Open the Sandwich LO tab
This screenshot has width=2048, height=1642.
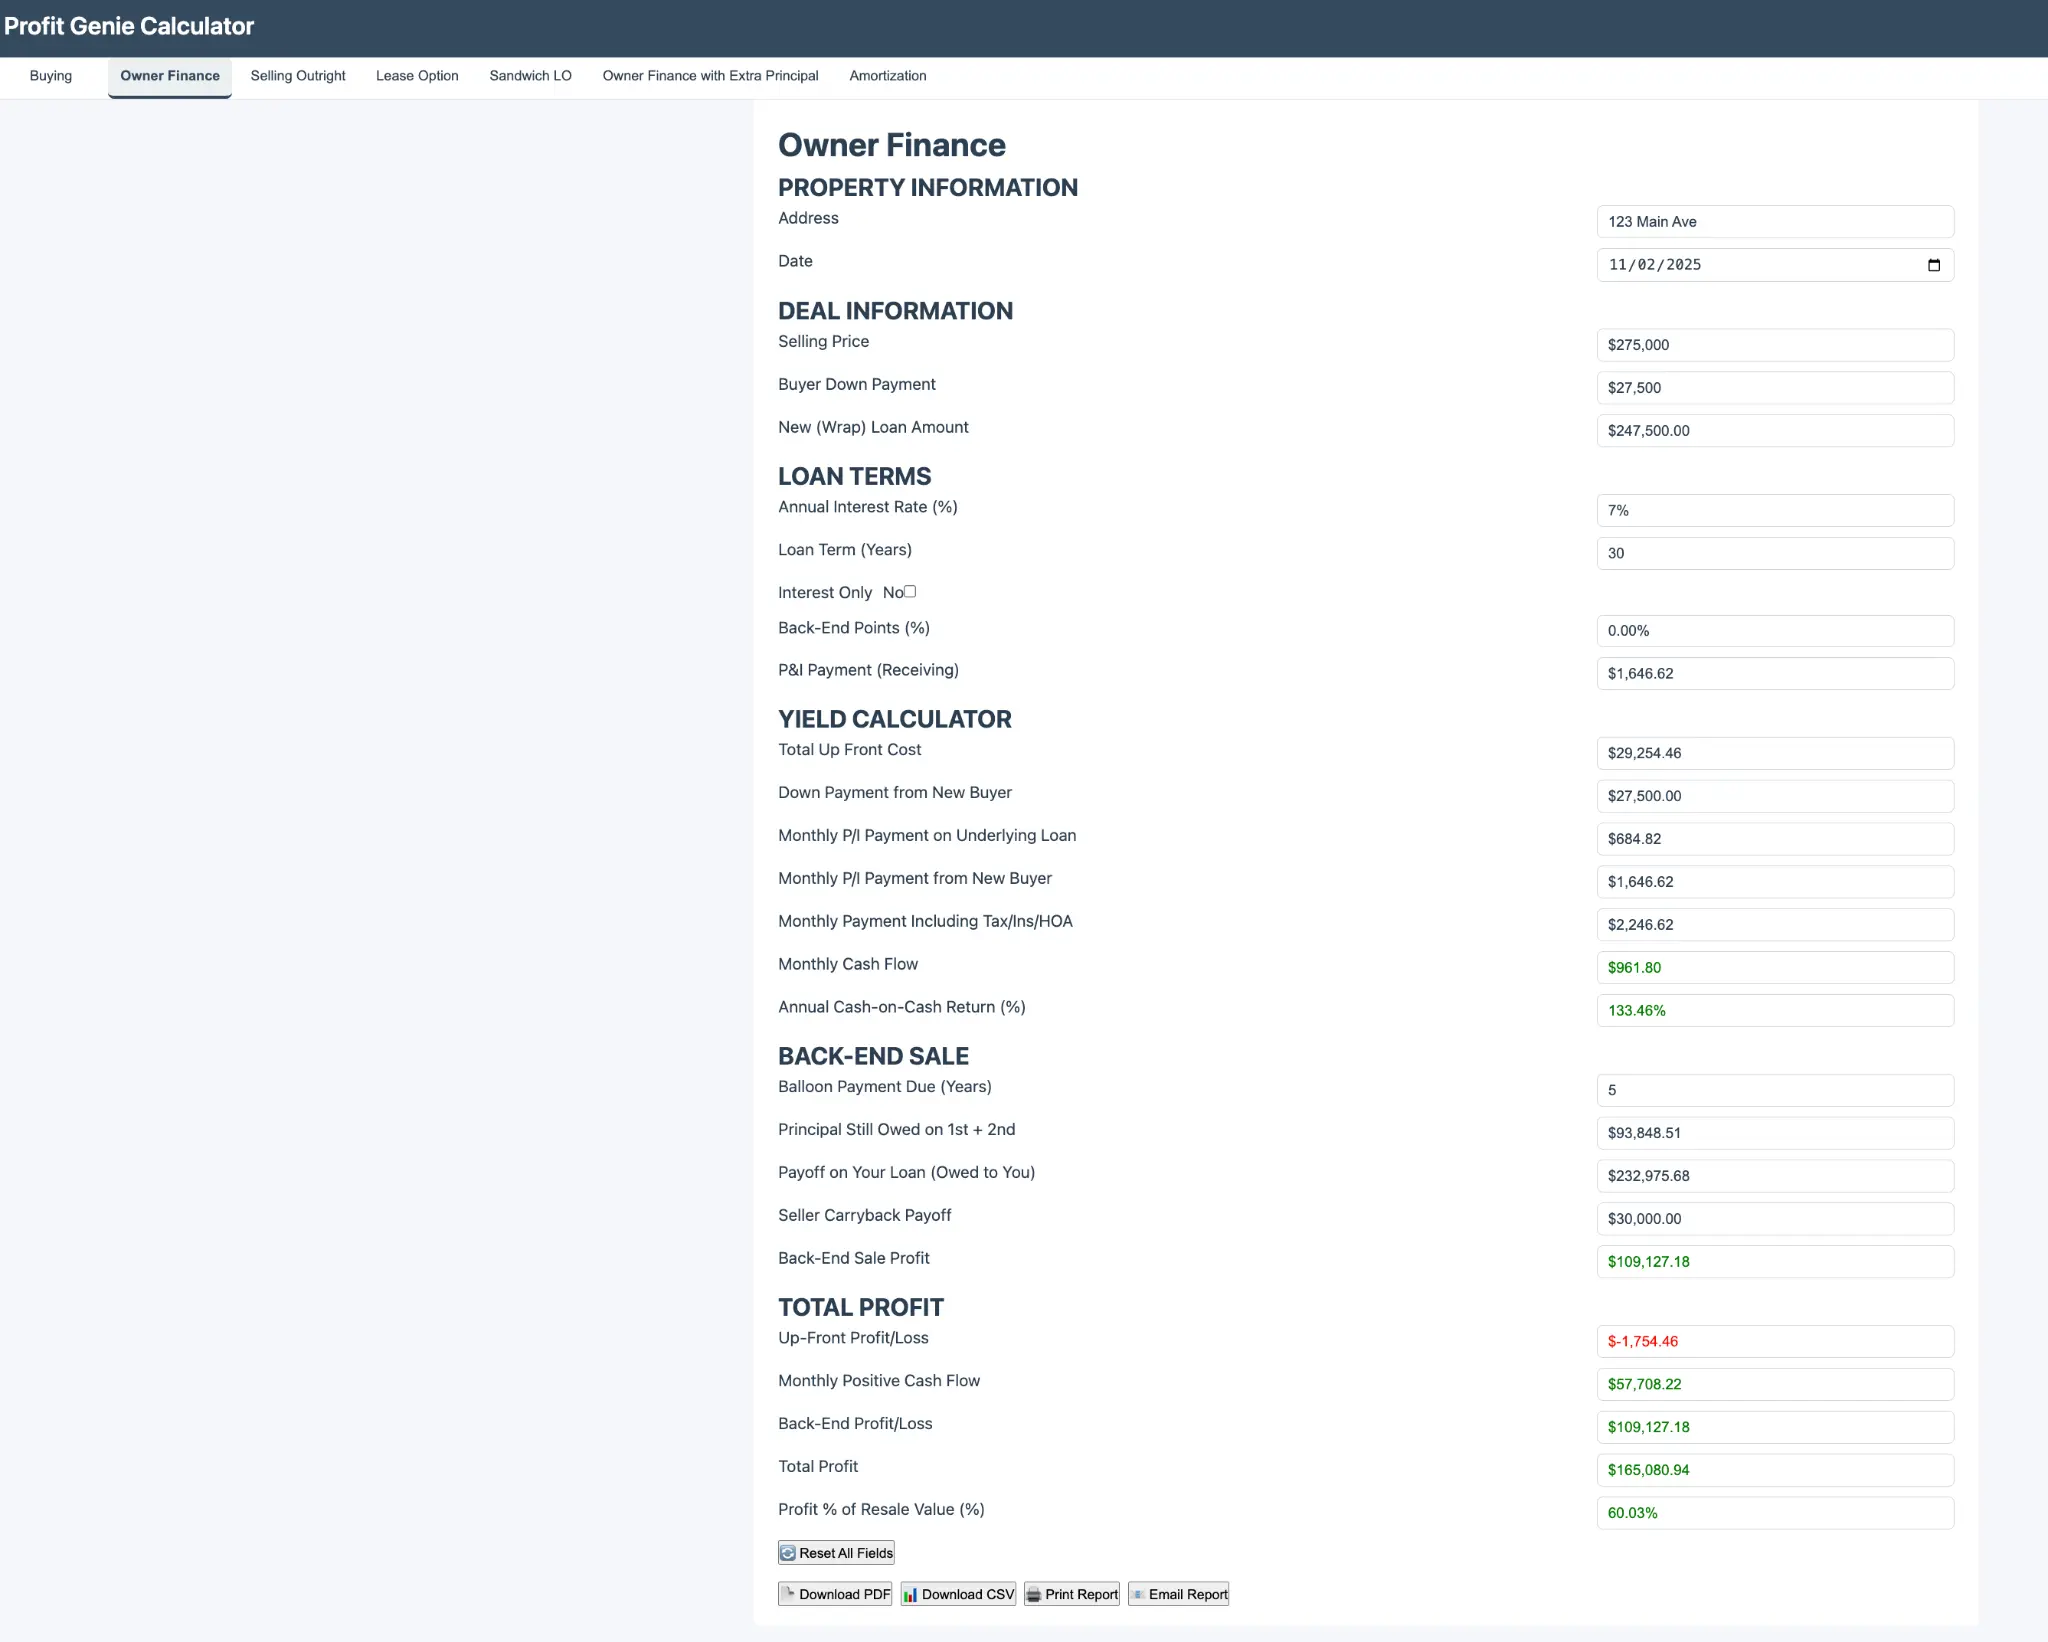click(x=530, y=75)
